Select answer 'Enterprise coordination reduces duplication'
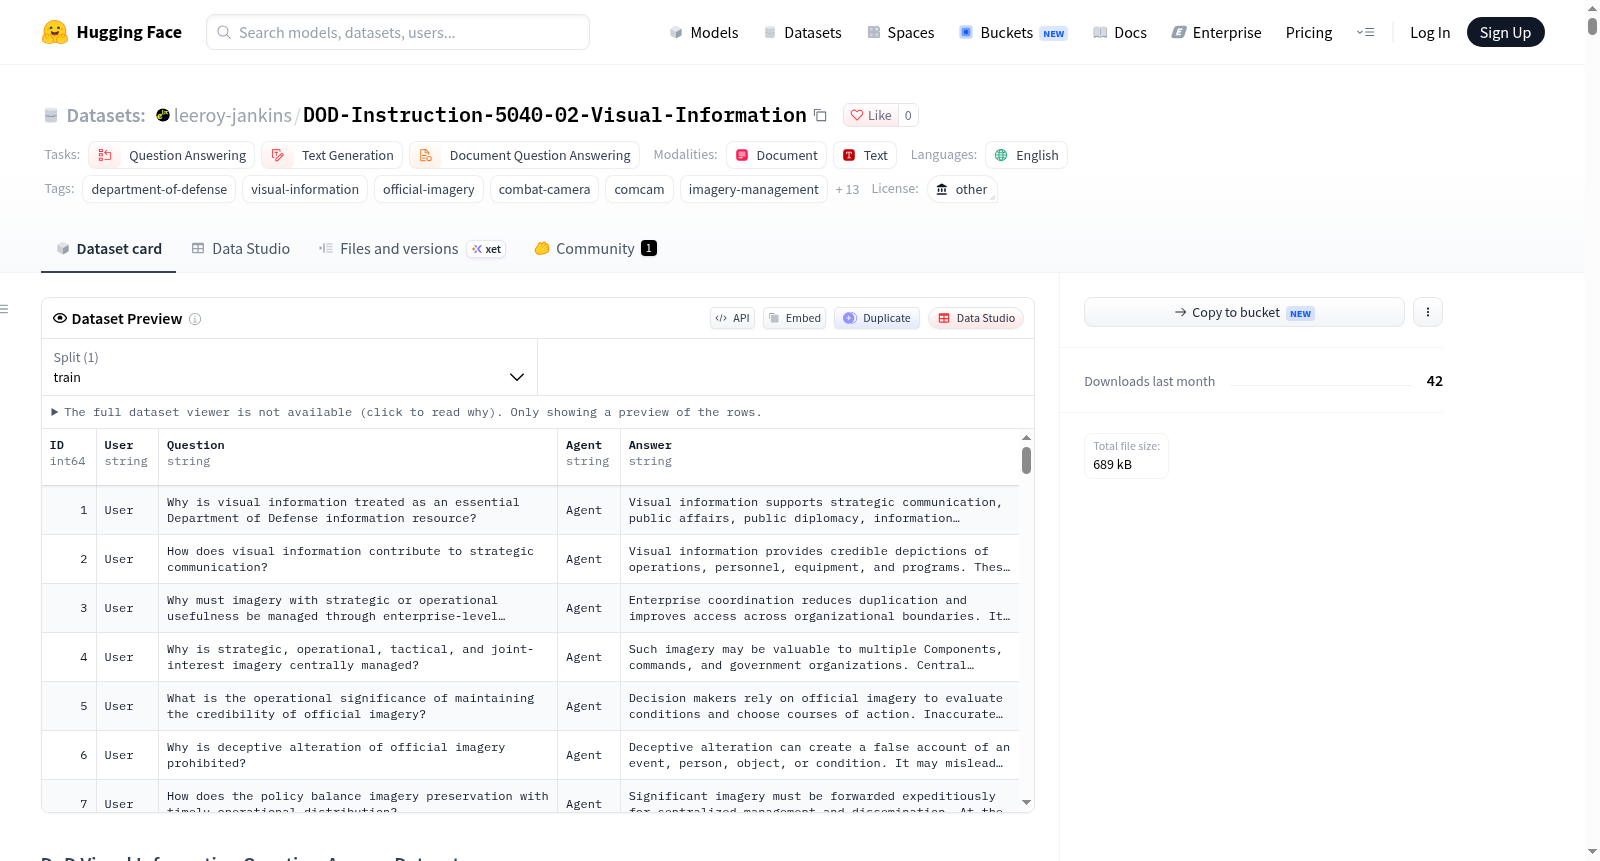The height and width of the screenshot is (861, 1600). pyautogui.click(x=819, y=608)
